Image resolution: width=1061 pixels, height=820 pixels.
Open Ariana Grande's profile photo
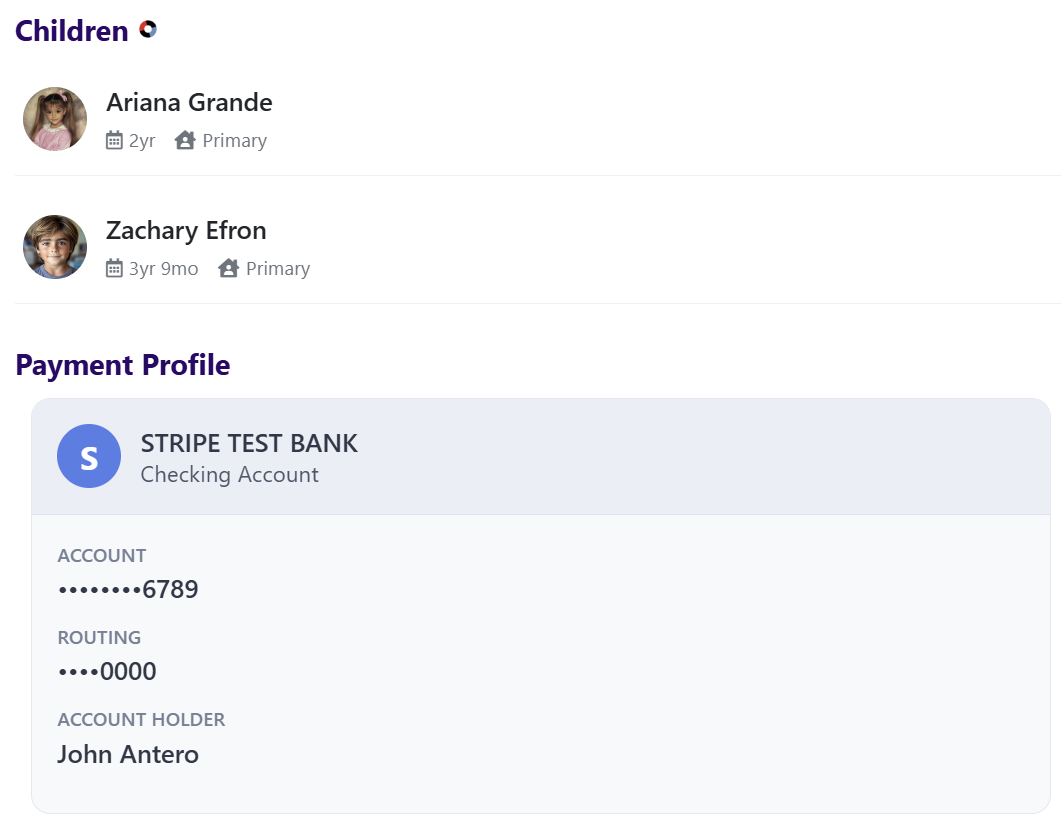(x=55, y=118)
